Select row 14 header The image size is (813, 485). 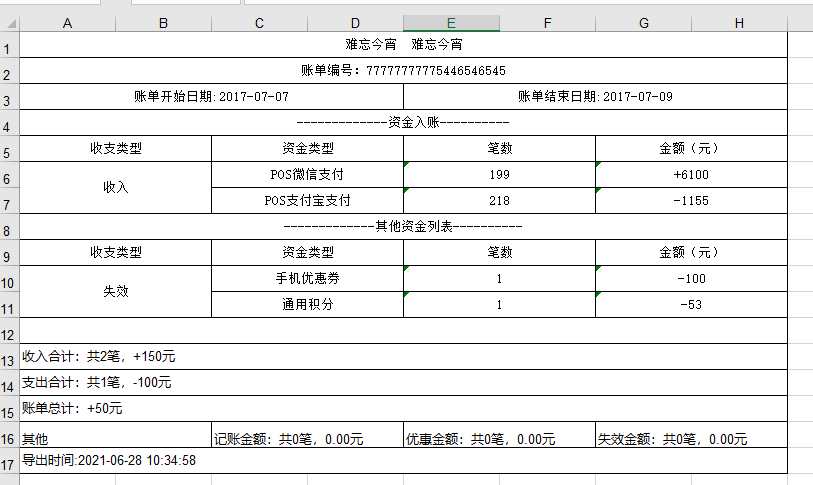point(9,382)
